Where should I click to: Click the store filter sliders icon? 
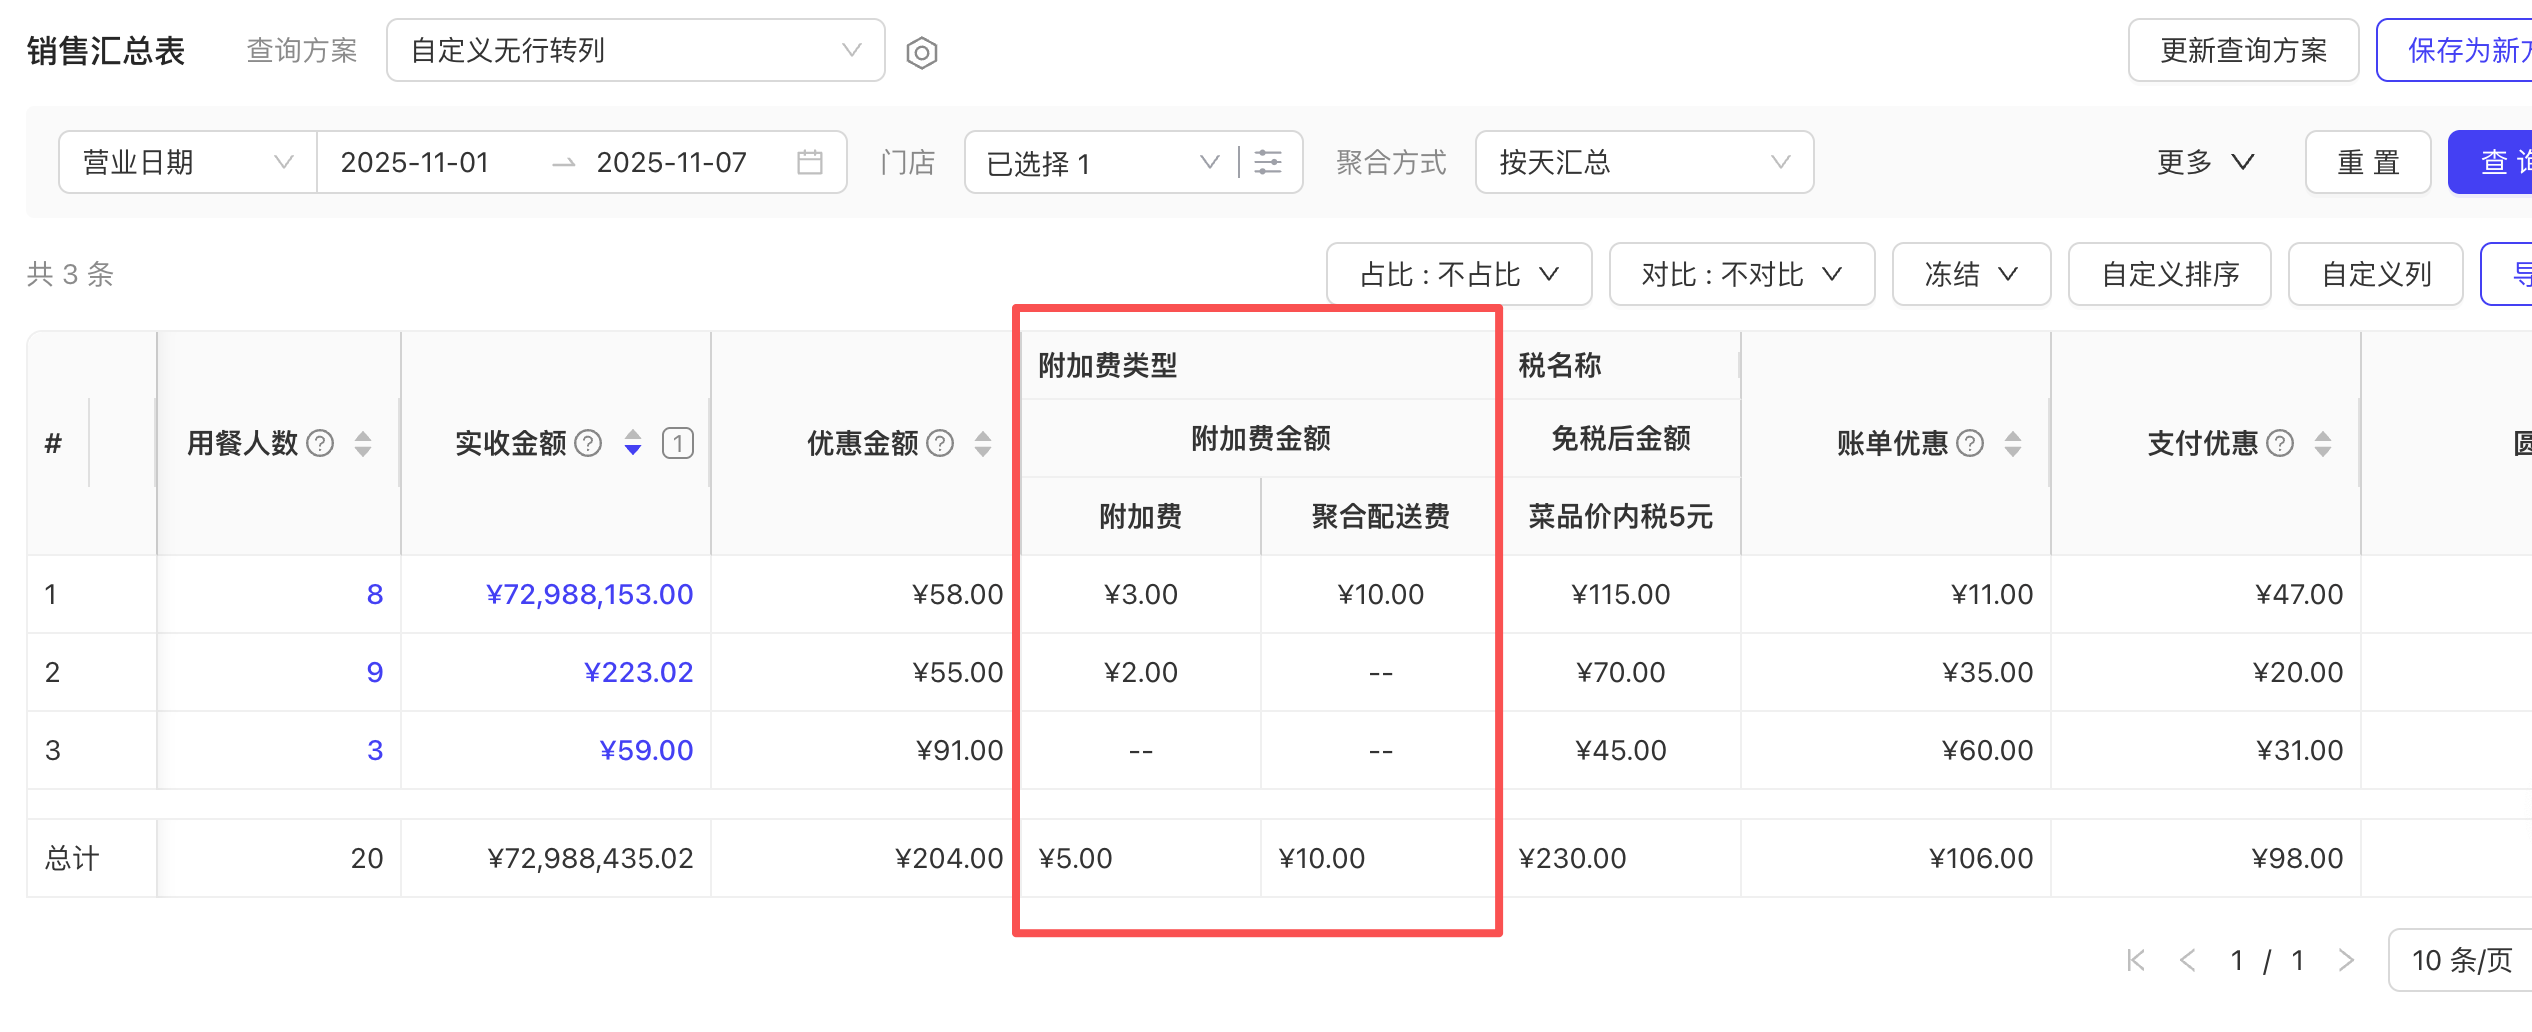coord(1268,162)
